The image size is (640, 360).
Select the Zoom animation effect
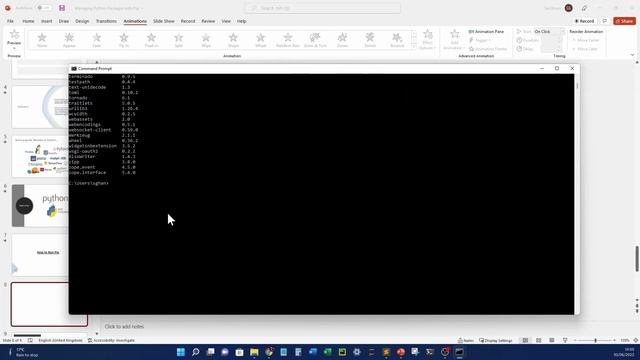click(342, 40)
